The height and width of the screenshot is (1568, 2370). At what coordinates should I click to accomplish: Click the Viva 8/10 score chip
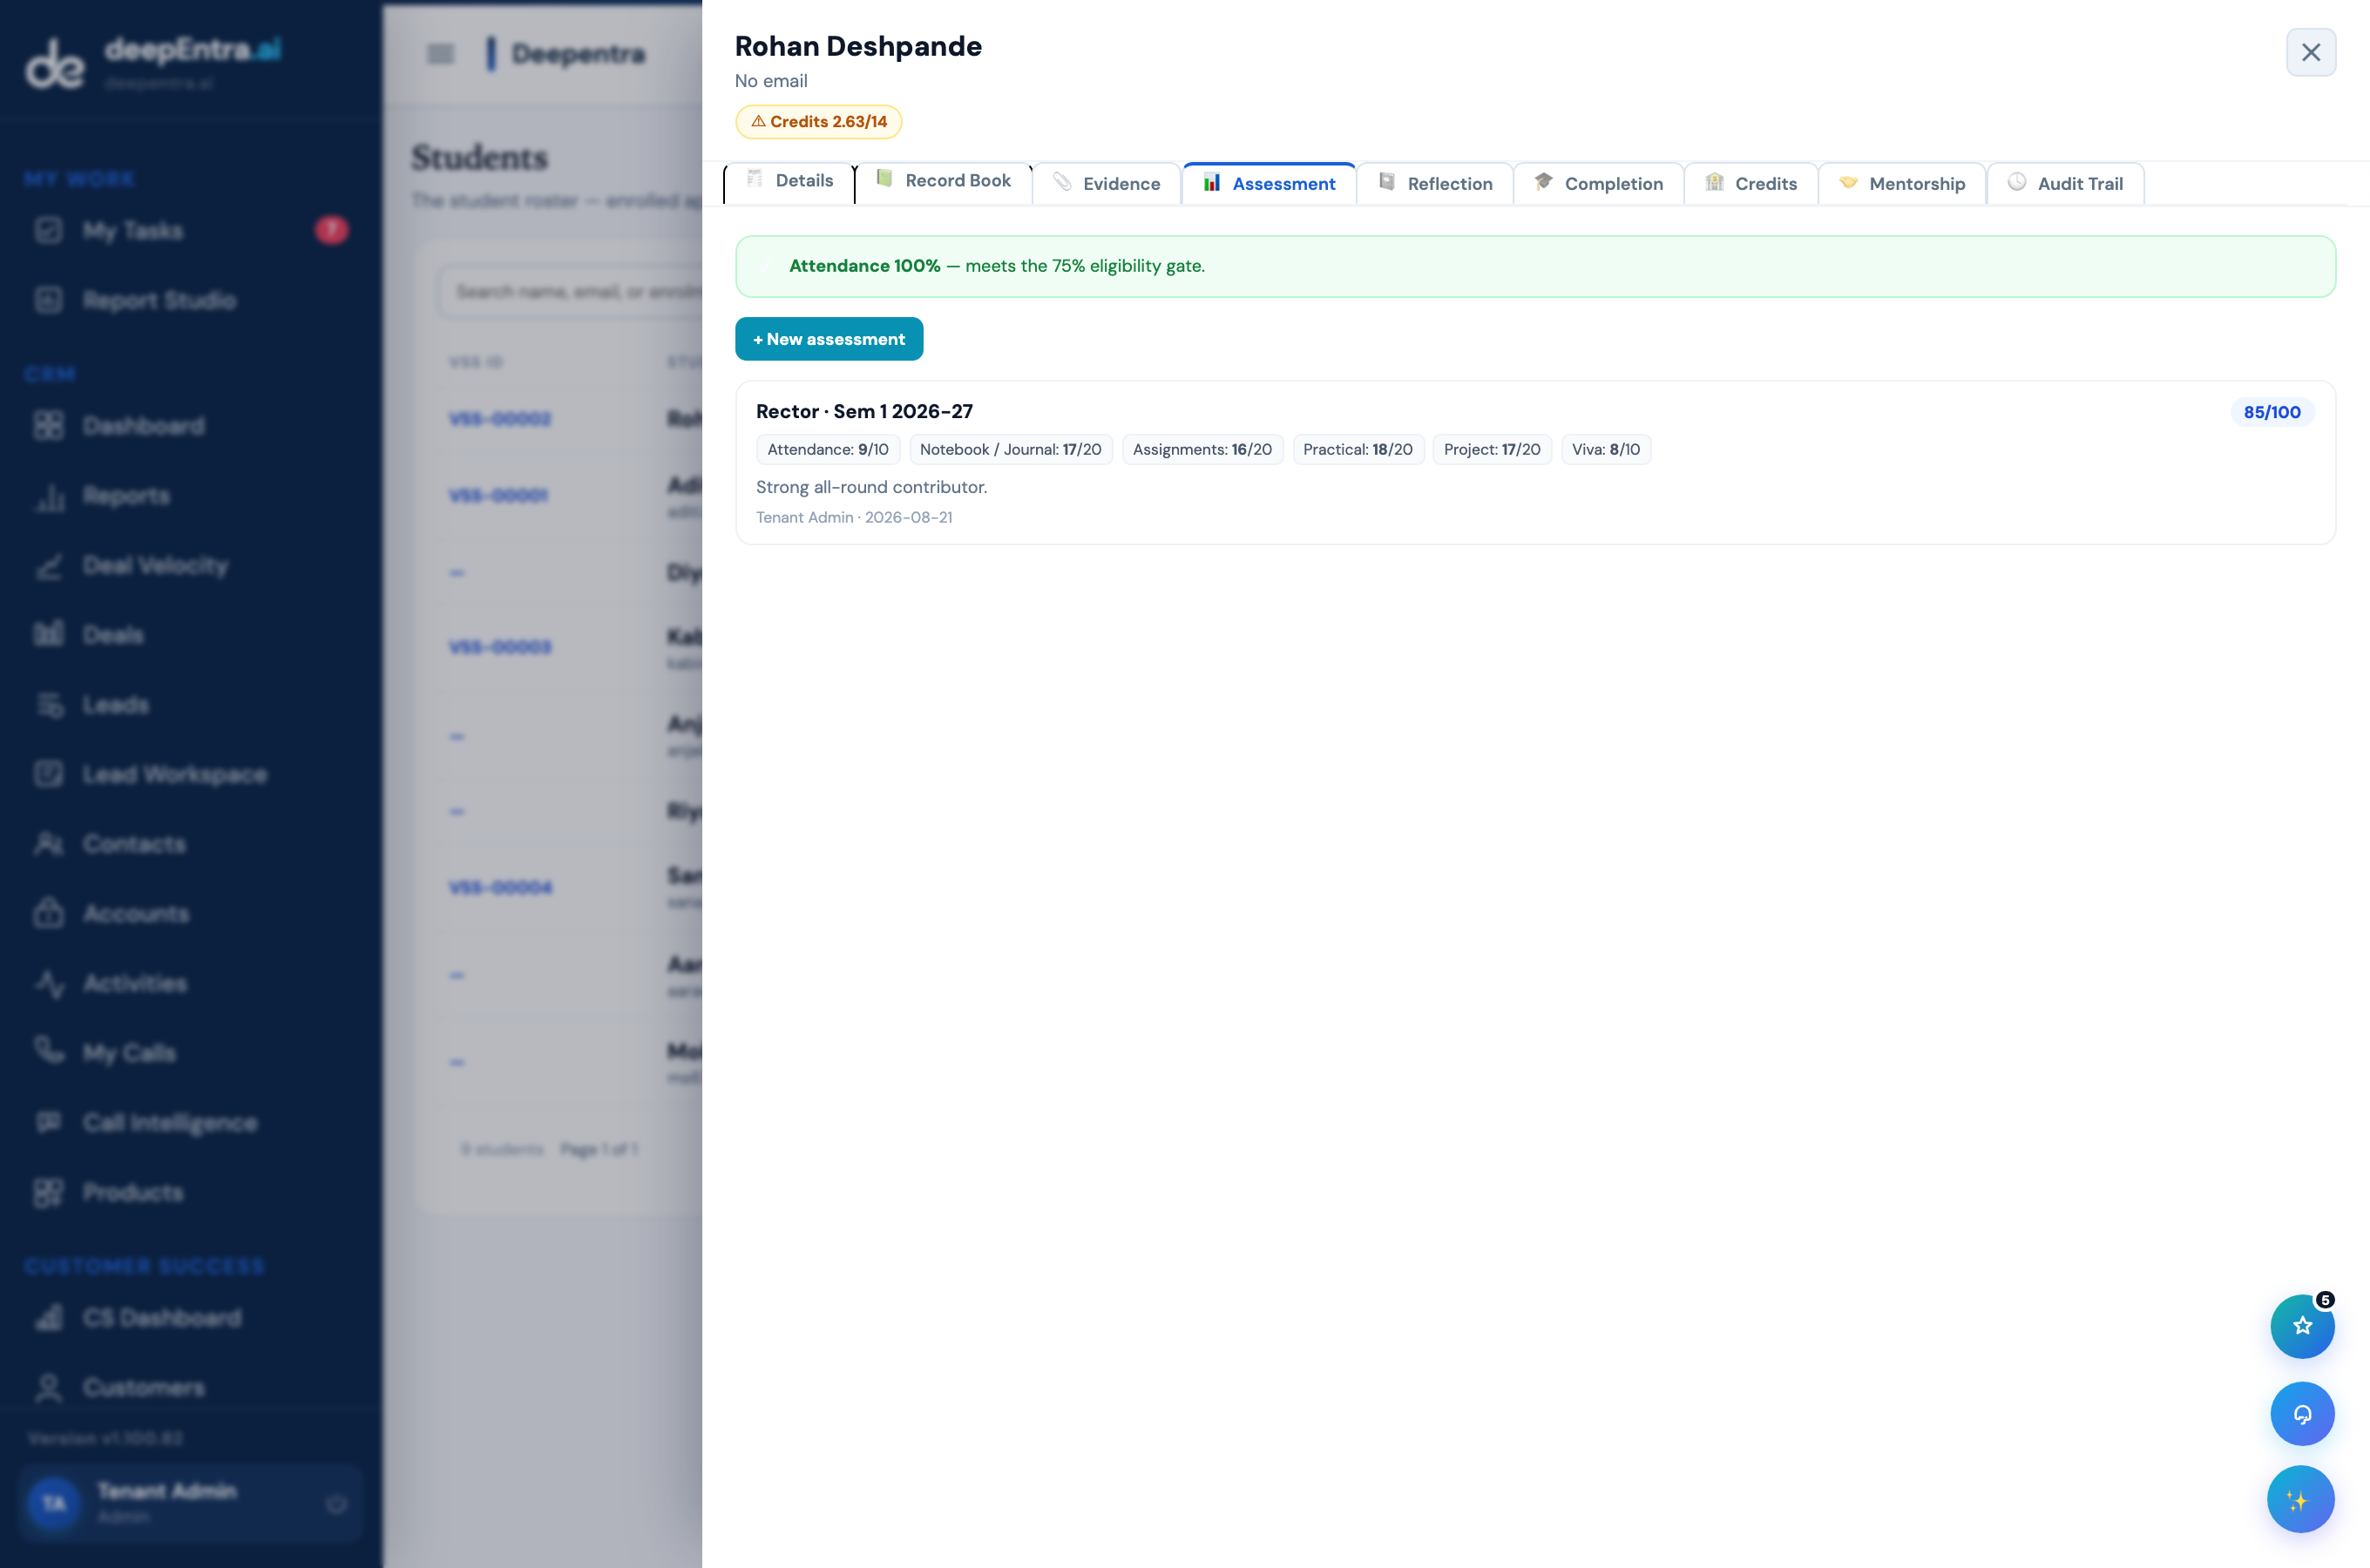pos(1605,449)
